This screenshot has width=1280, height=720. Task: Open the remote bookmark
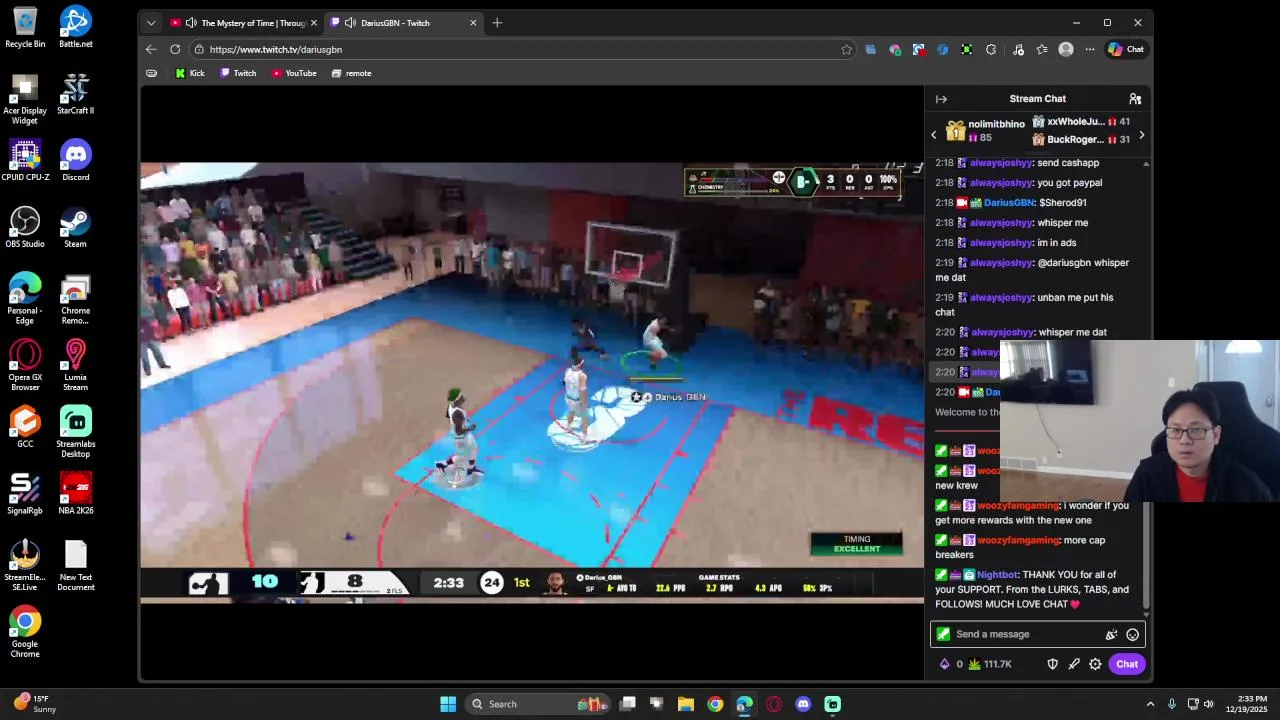351,73
